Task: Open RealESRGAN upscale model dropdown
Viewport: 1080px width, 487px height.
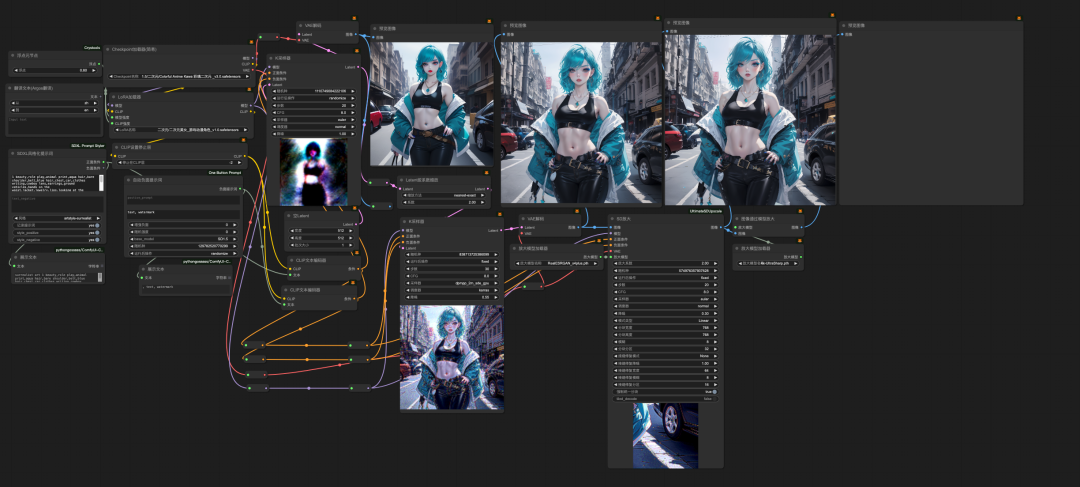Action: point(557,263)
